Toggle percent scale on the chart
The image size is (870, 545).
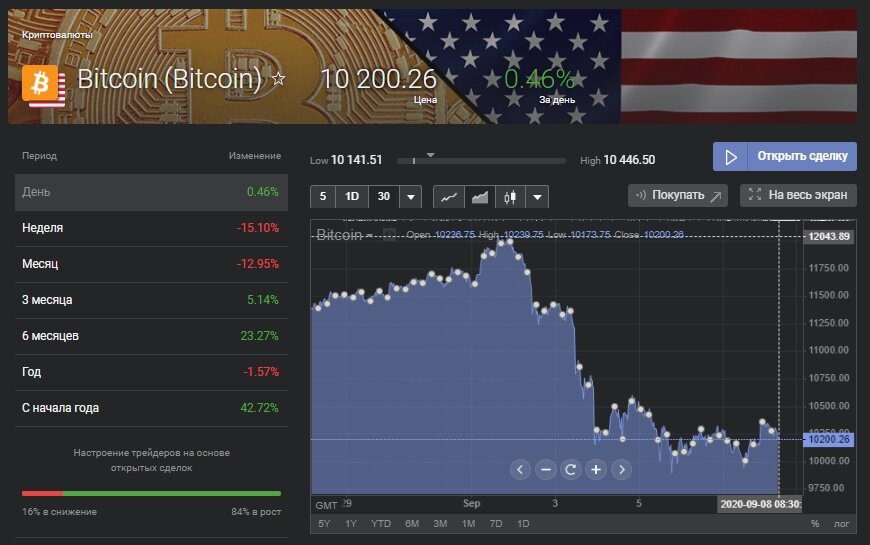coord(815,523)
